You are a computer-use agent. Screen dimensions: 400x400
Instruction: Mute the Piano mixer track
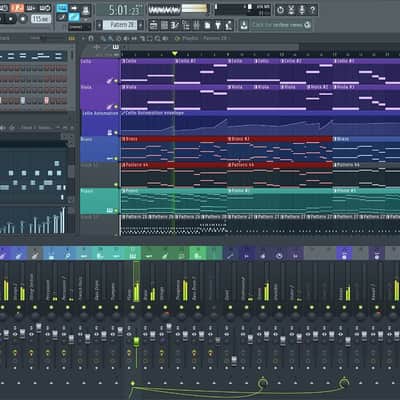133,307
